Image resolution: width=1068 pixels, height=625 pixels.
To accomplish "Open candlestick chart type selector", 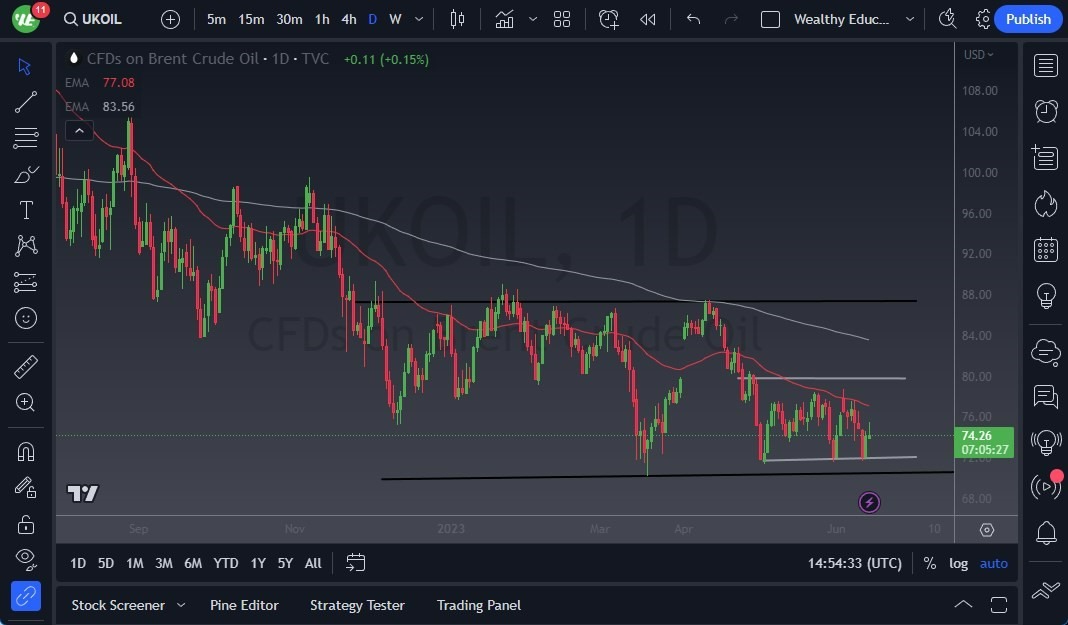I will click(457, 19).
